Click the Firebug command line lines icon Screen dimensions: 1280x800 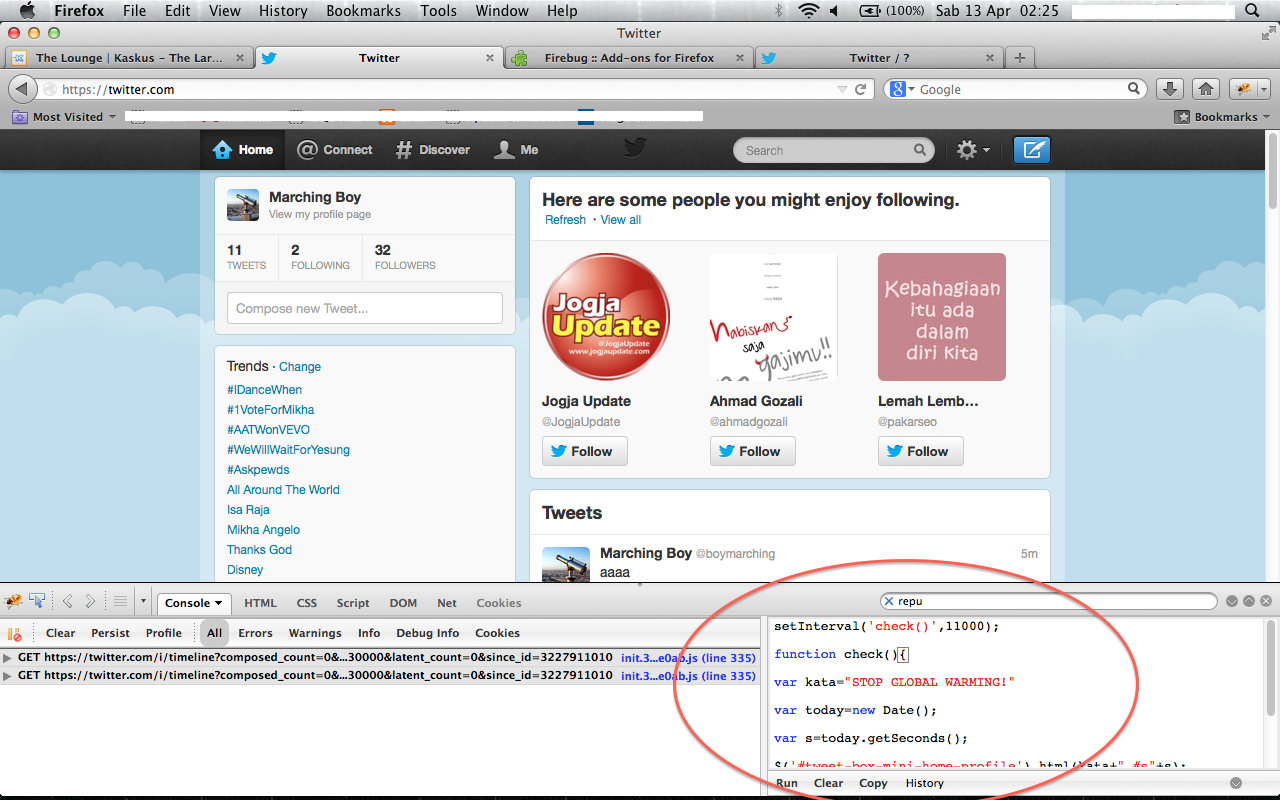point(120,602)
